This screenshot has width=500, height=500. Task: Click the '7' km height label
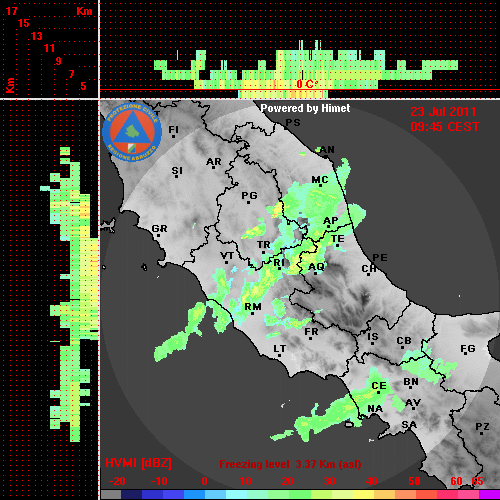(x=71, y=74)
